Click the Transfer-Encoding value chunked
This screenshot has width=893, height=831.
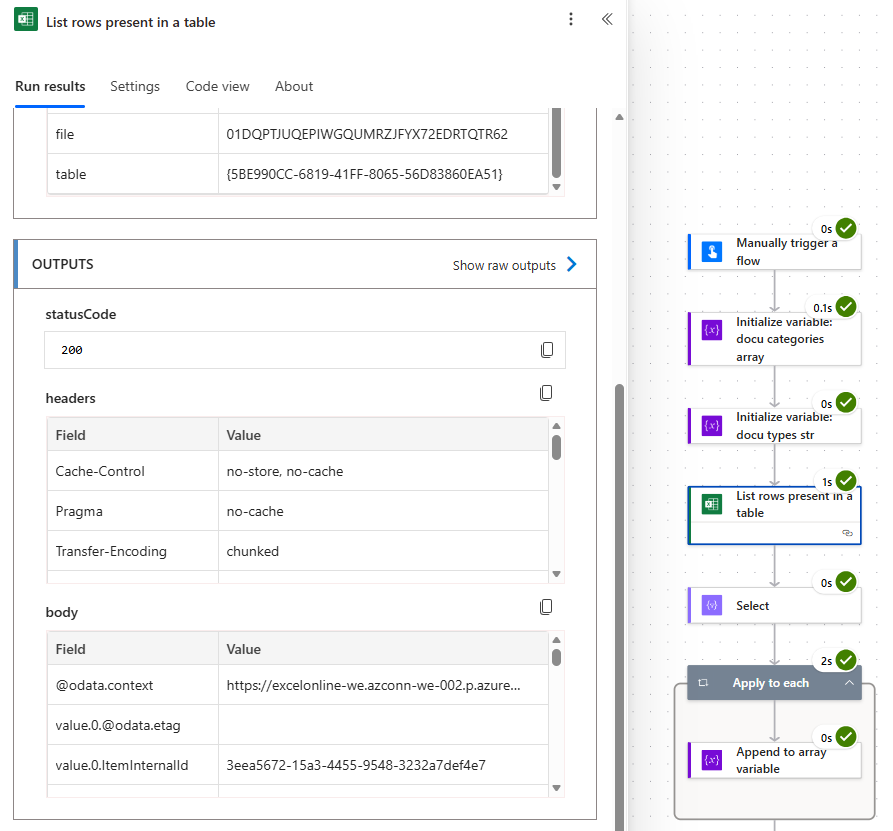tap(253, 551)
